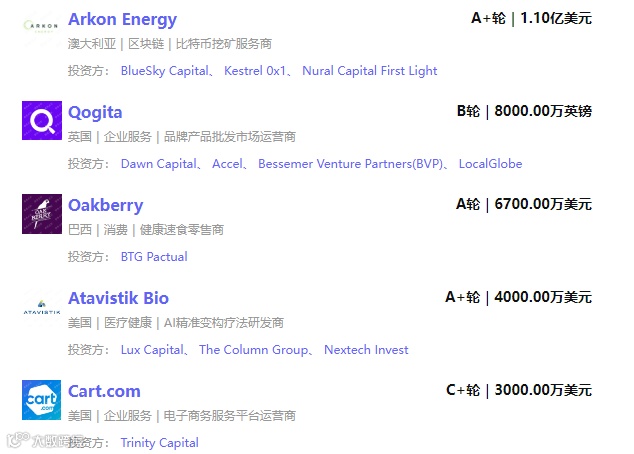Select investor Kestrel 0x1
Screen dimensions: 634x454
tap(255, 71)
